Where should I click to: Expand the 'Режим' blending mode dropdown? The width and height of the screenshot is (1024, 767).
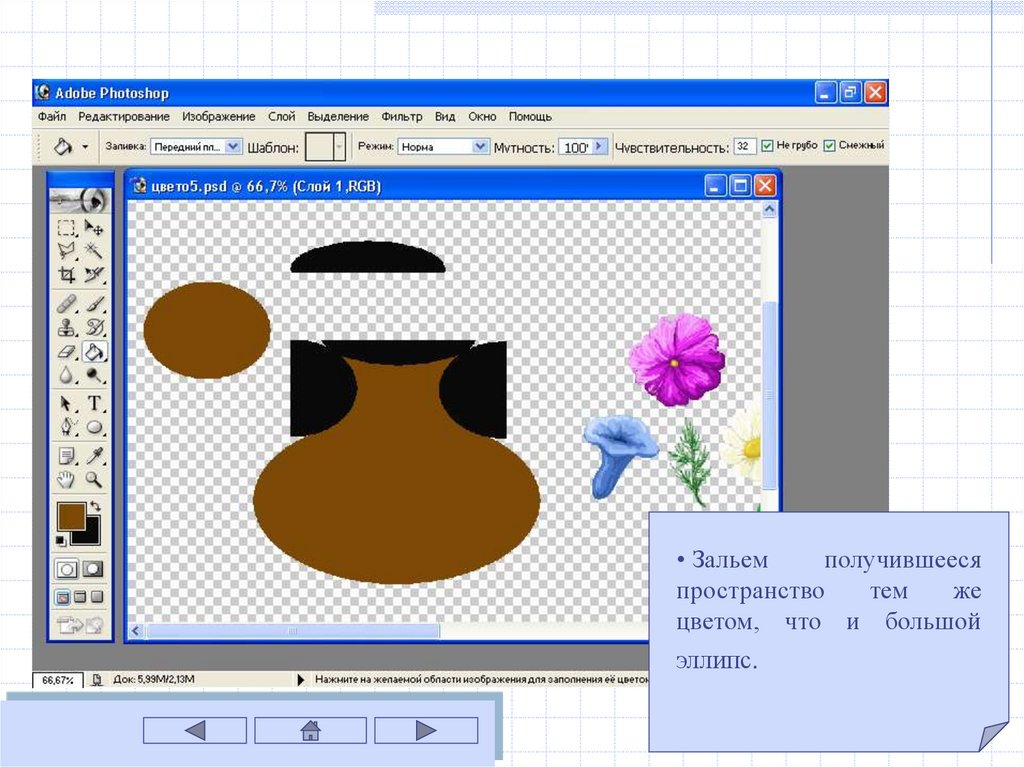(x=478, y=146)
